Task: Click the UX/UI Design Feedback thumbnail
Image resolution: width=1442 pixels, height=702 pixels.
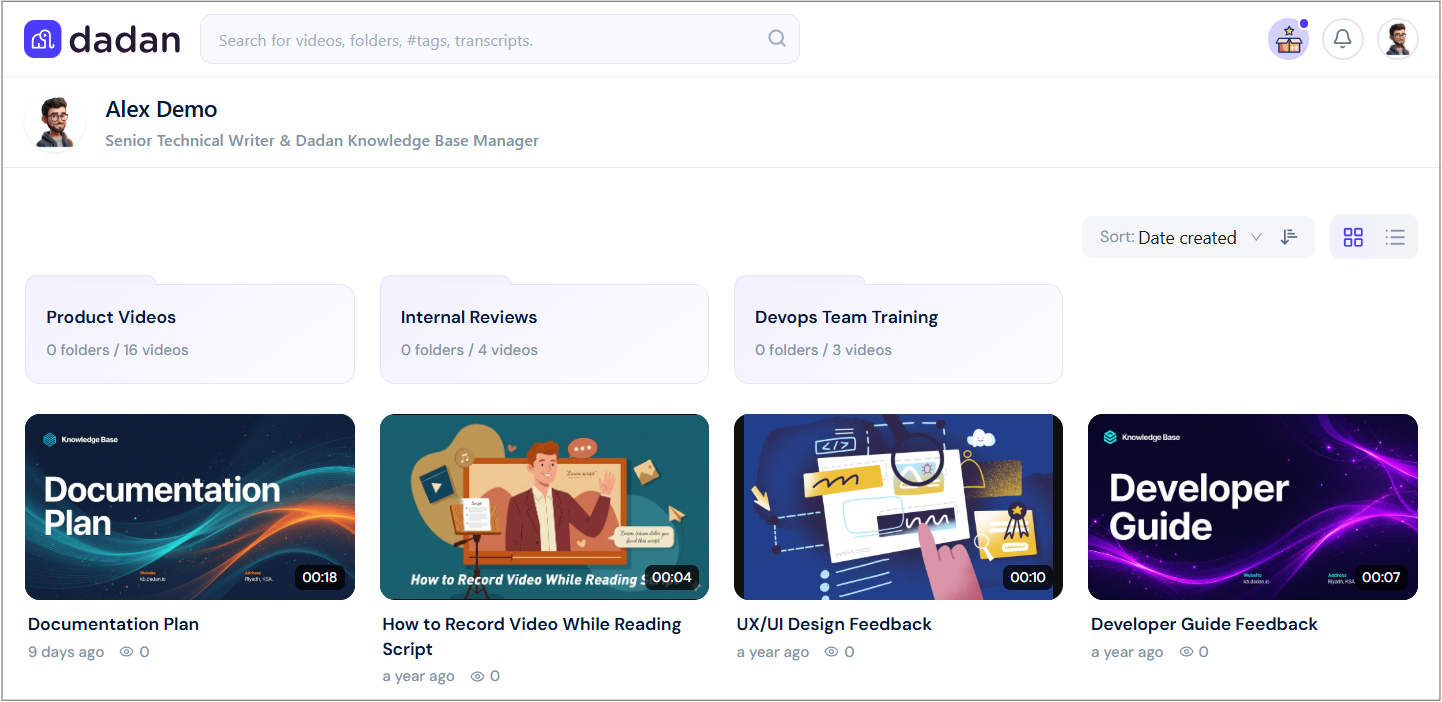Action: click(898, 507)
